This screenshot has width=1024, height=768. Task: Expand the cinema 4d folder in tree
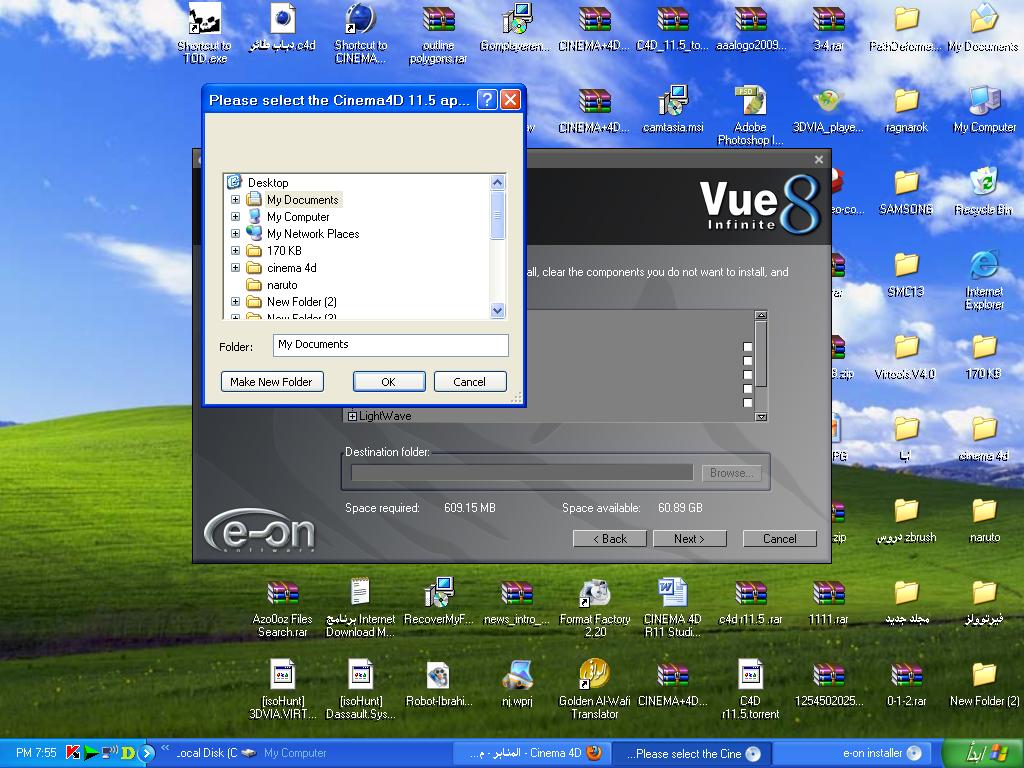pos(235,267)
